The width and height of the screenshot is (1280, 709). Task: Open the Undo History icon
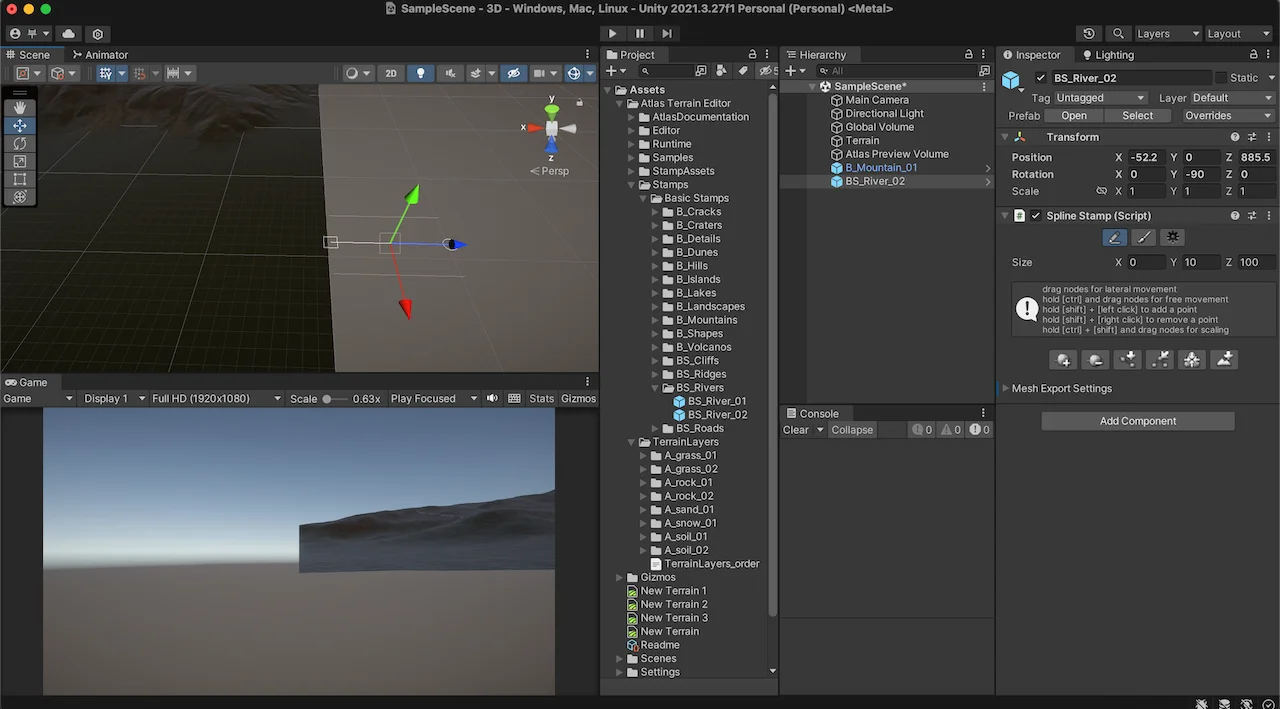[1089, 34]
